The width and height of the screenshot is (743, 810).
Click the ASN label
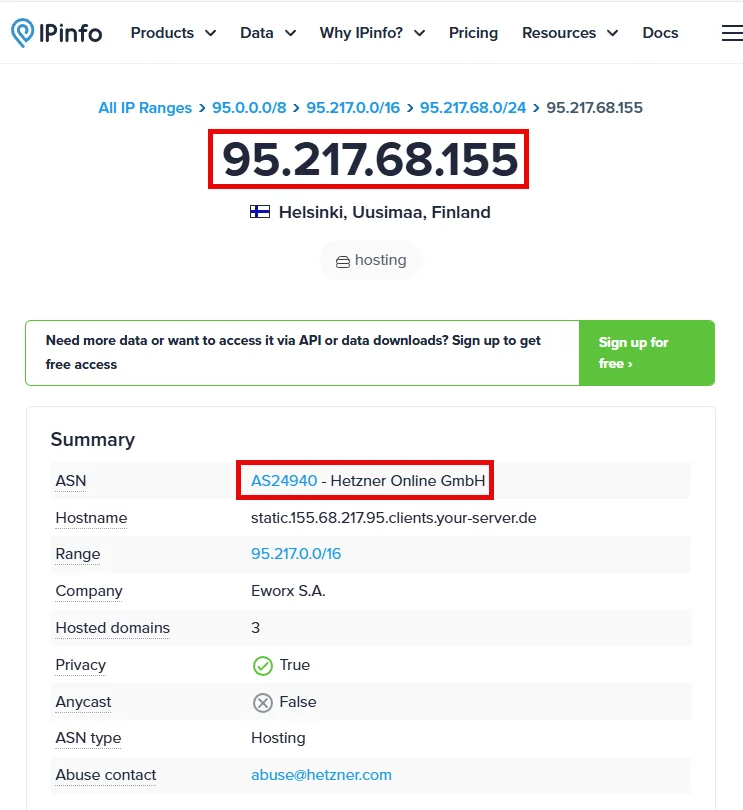pyautogui.click(x=71, y=481)
